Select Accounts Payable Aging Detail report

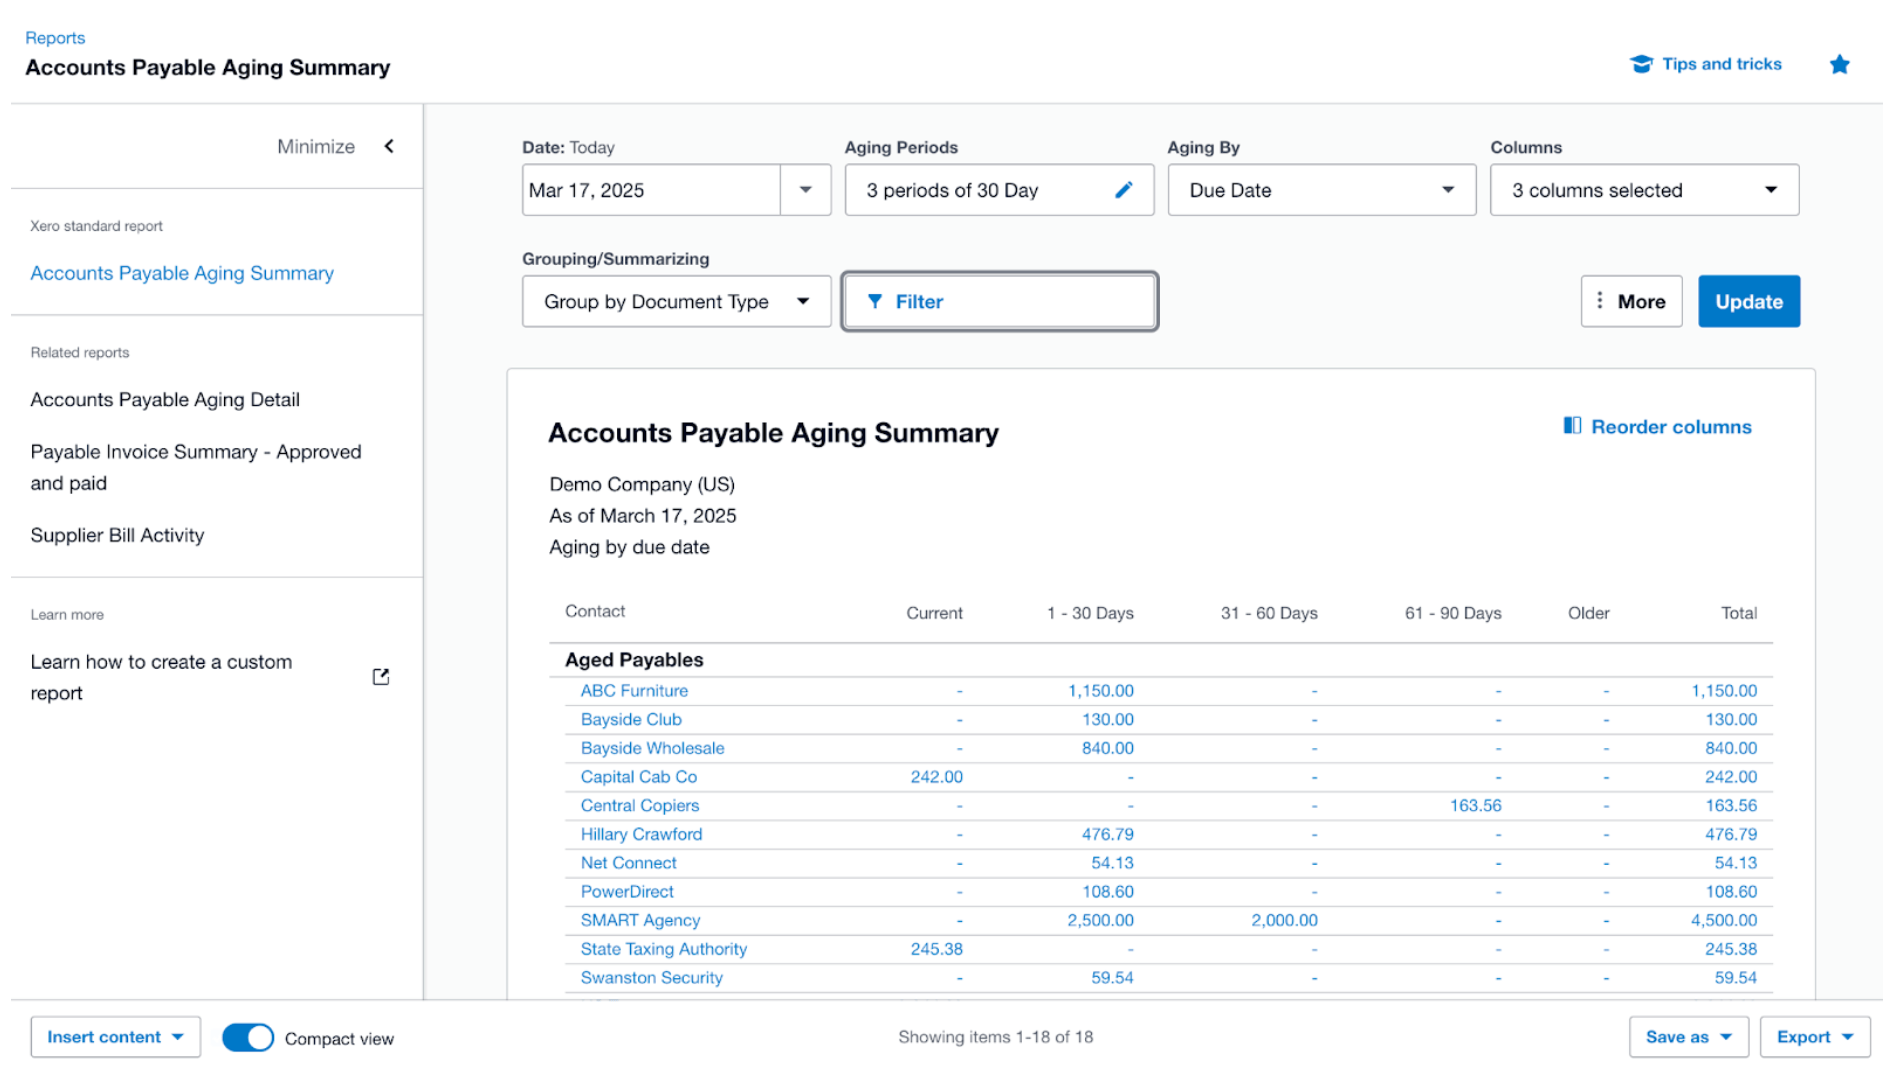tap(164, 399)
